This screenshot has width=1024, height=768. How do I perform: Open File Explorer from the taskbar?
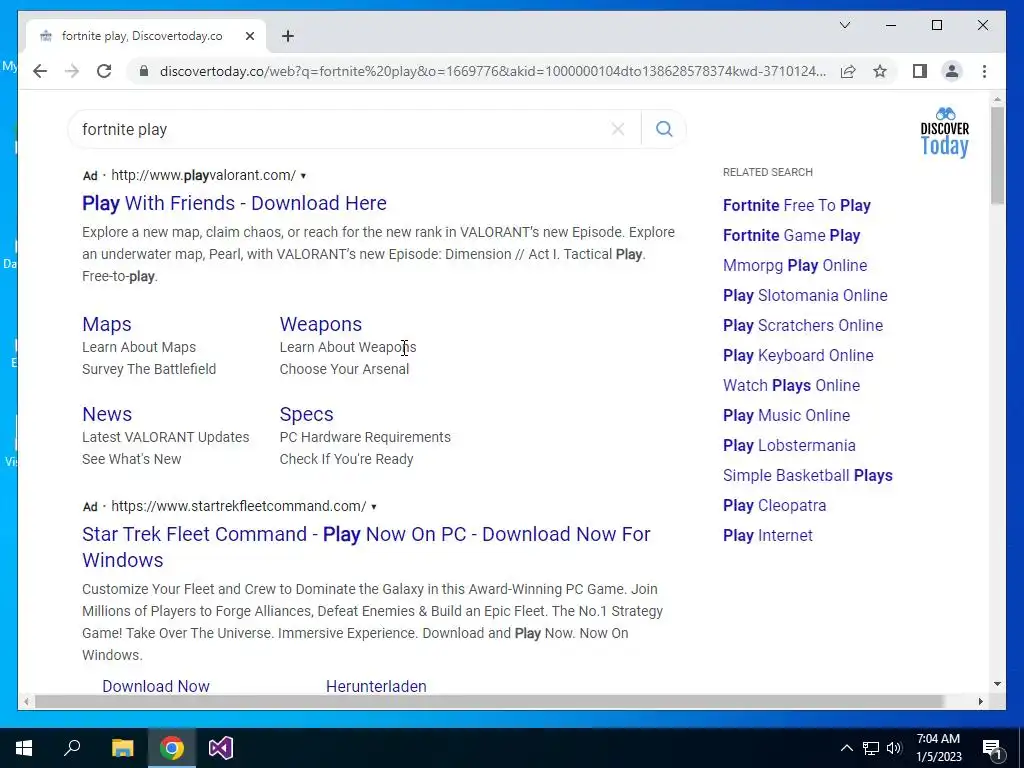pyautogui.click(x=122, y=748)
